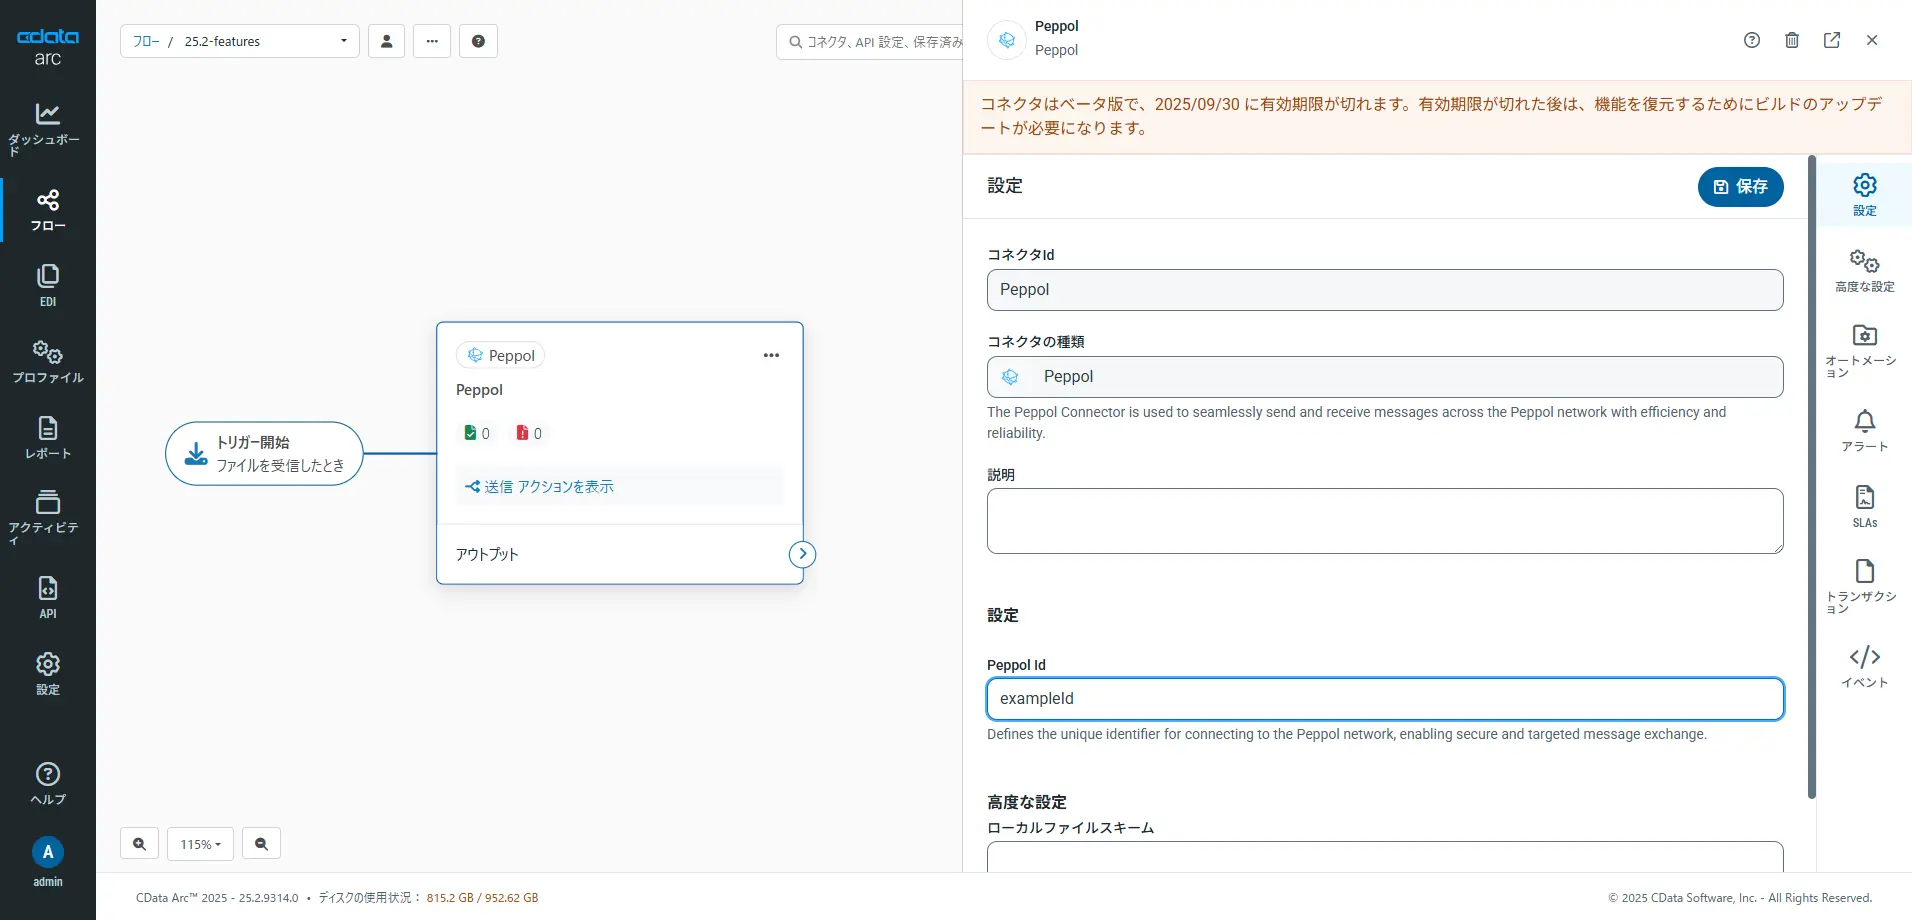This screenshot has width=1912, height=920.
Task: Click the Peppol Id input field
Action: point(1385,699)
